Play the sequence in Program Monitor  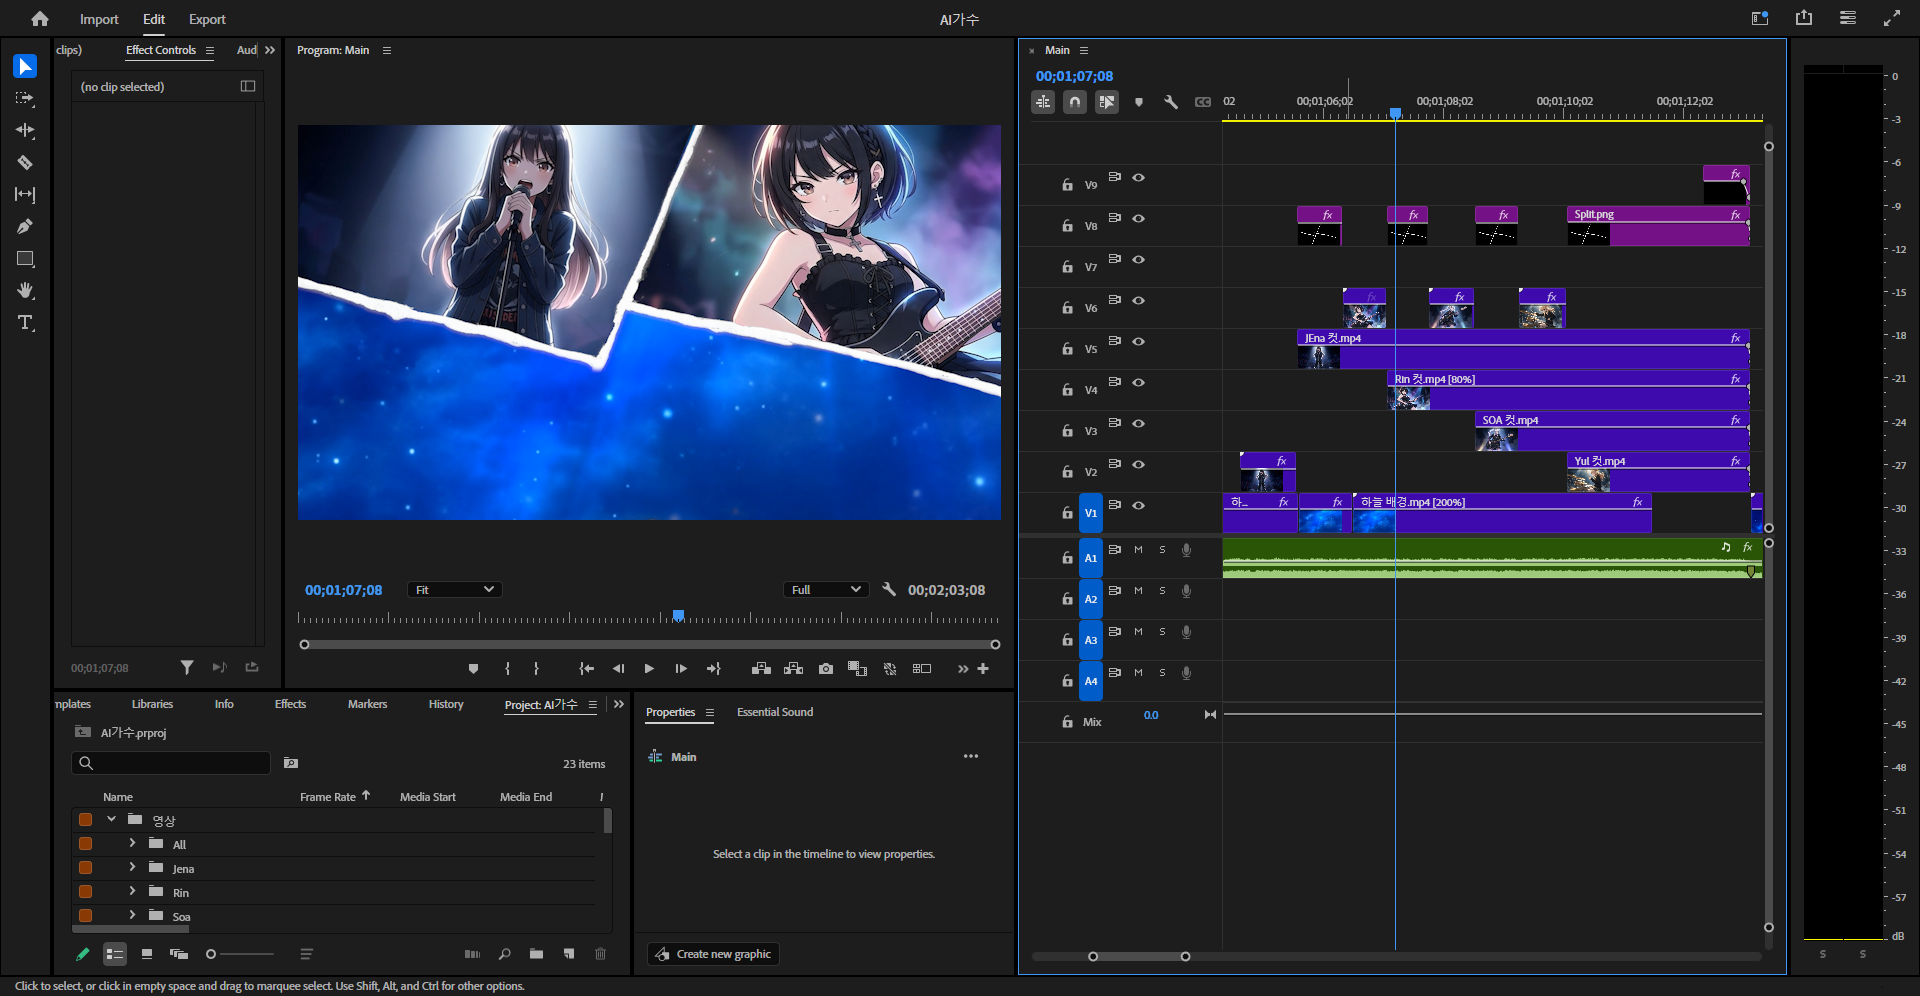click(x=649, y=669)
